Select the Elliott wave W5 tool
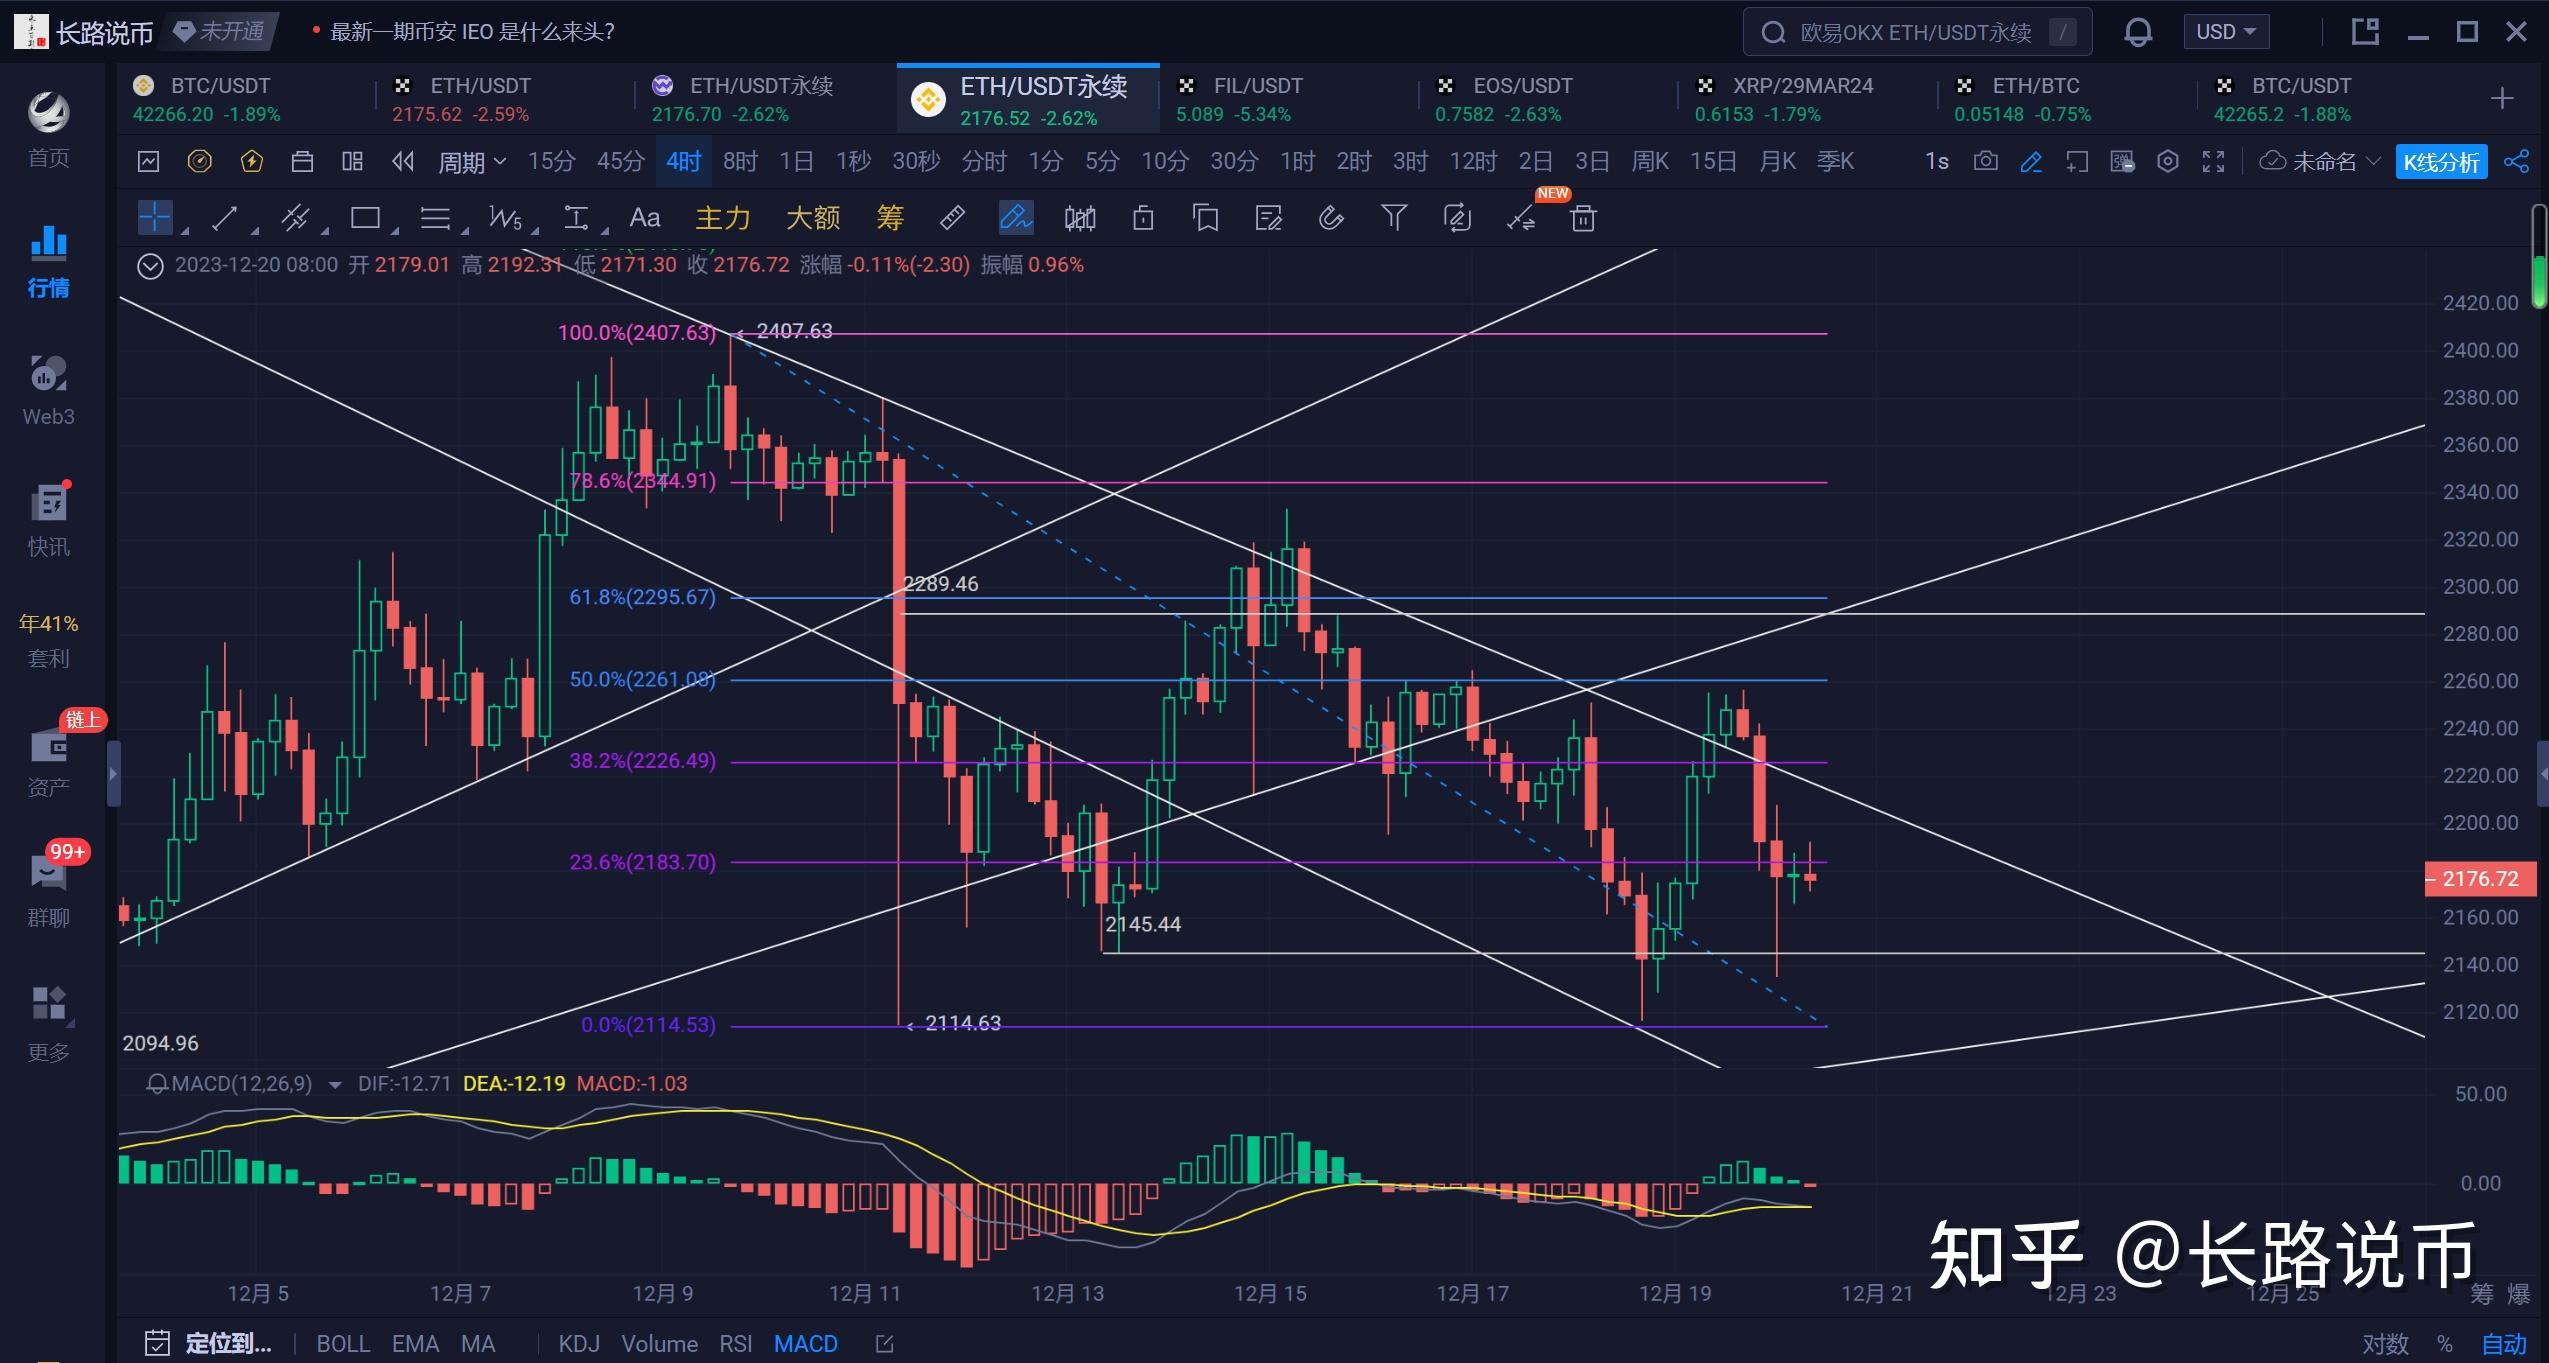 [x=505, y=217]
